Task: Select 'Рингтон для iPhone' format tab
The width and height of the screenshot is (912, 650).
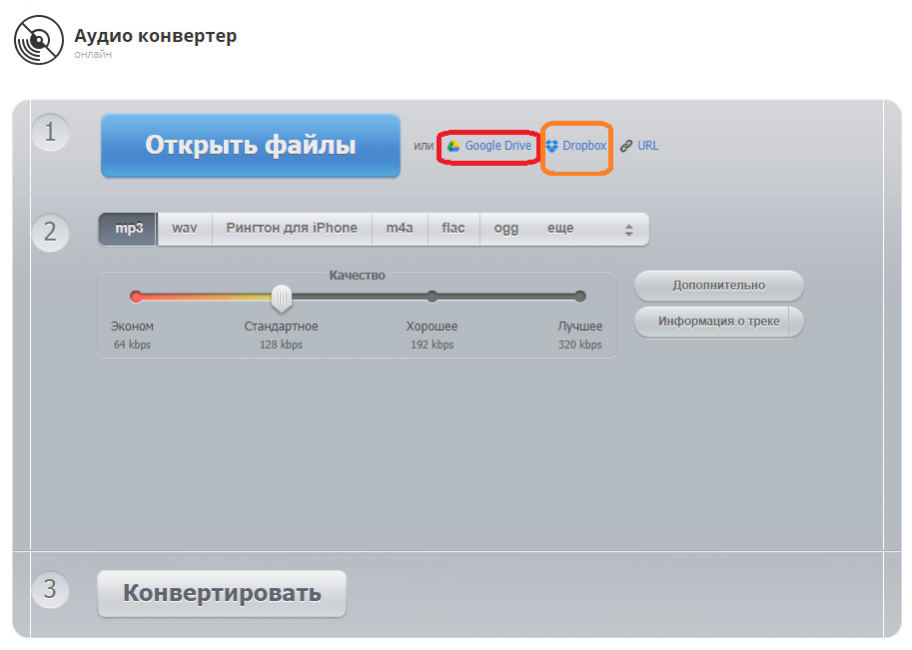Action: [292, 228]
